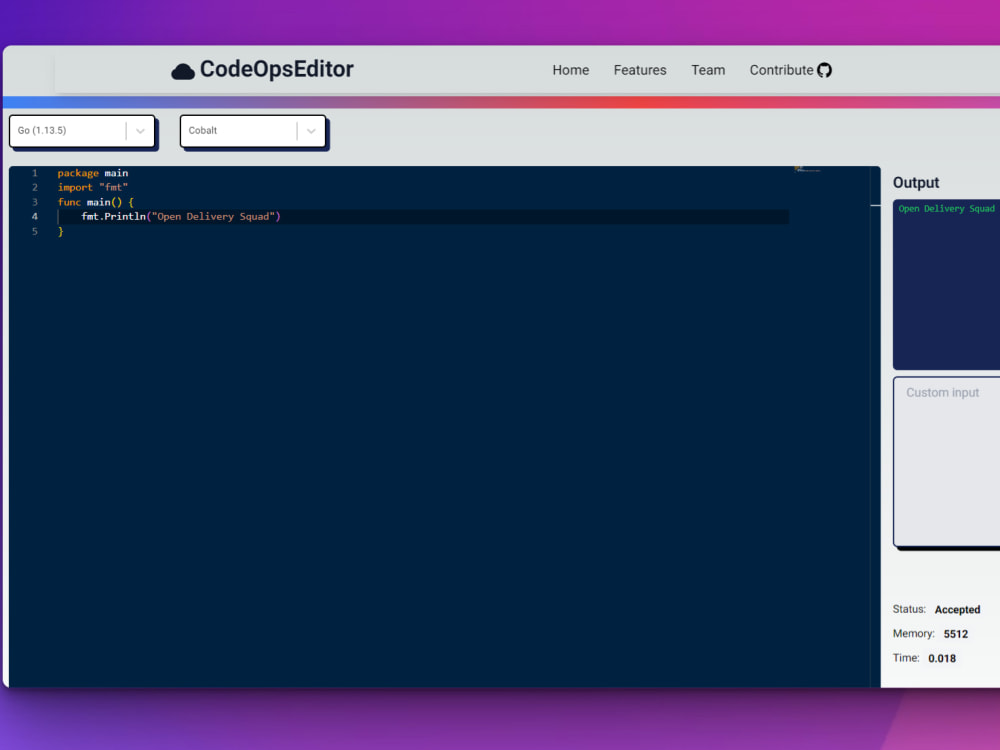Viewport: 1000px width, 750px height.
Task: Click the fmt.Println code statement
Action: [x=181, y=217]
